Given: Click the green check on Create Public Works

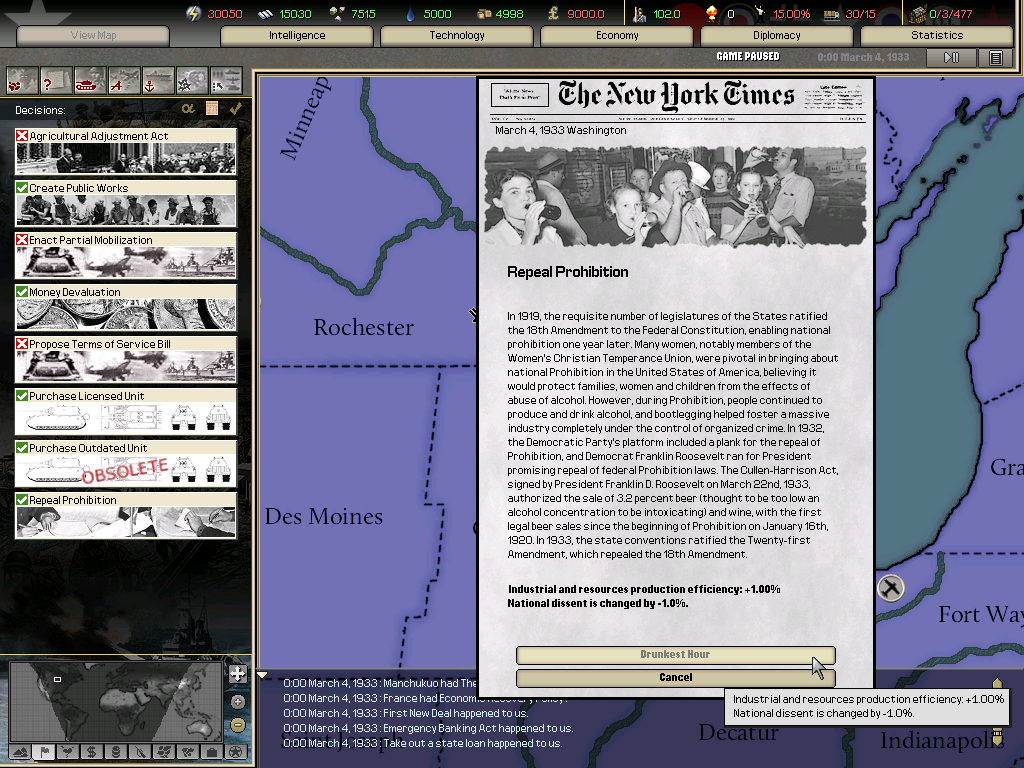Looking at the screenshot, I should pos(22,188).
